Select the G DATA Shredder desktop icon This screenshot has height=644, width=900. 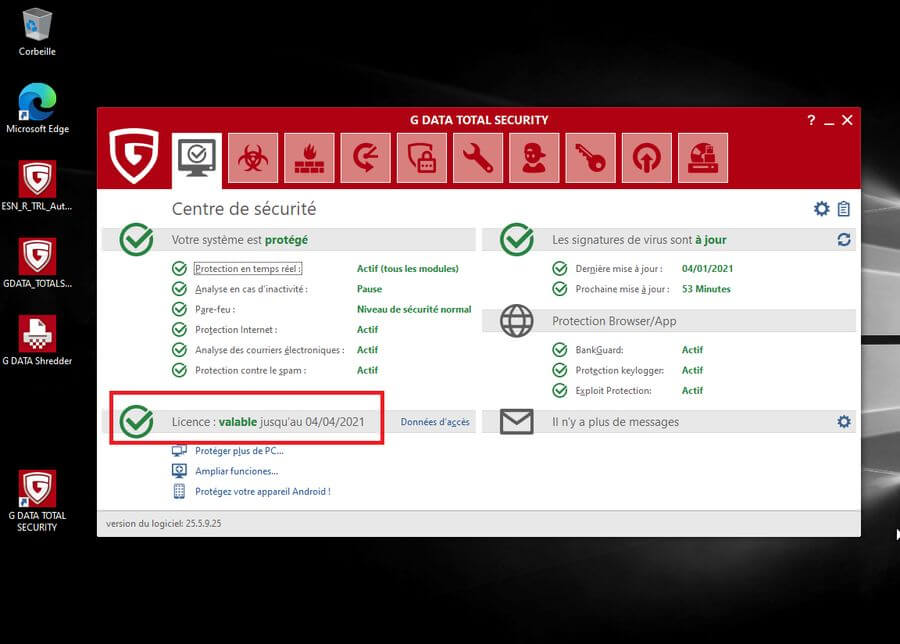click(37, 340)
